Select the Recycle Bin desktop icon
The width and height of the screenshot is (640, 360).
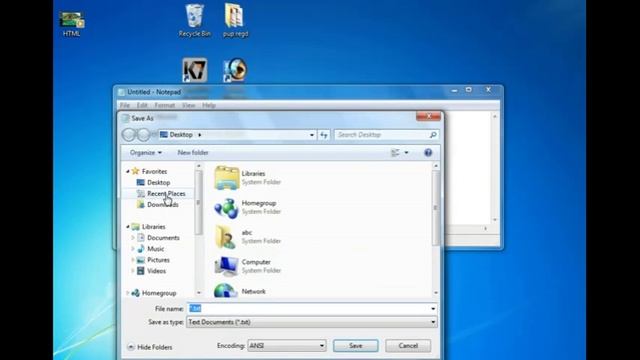coord(195,20)
